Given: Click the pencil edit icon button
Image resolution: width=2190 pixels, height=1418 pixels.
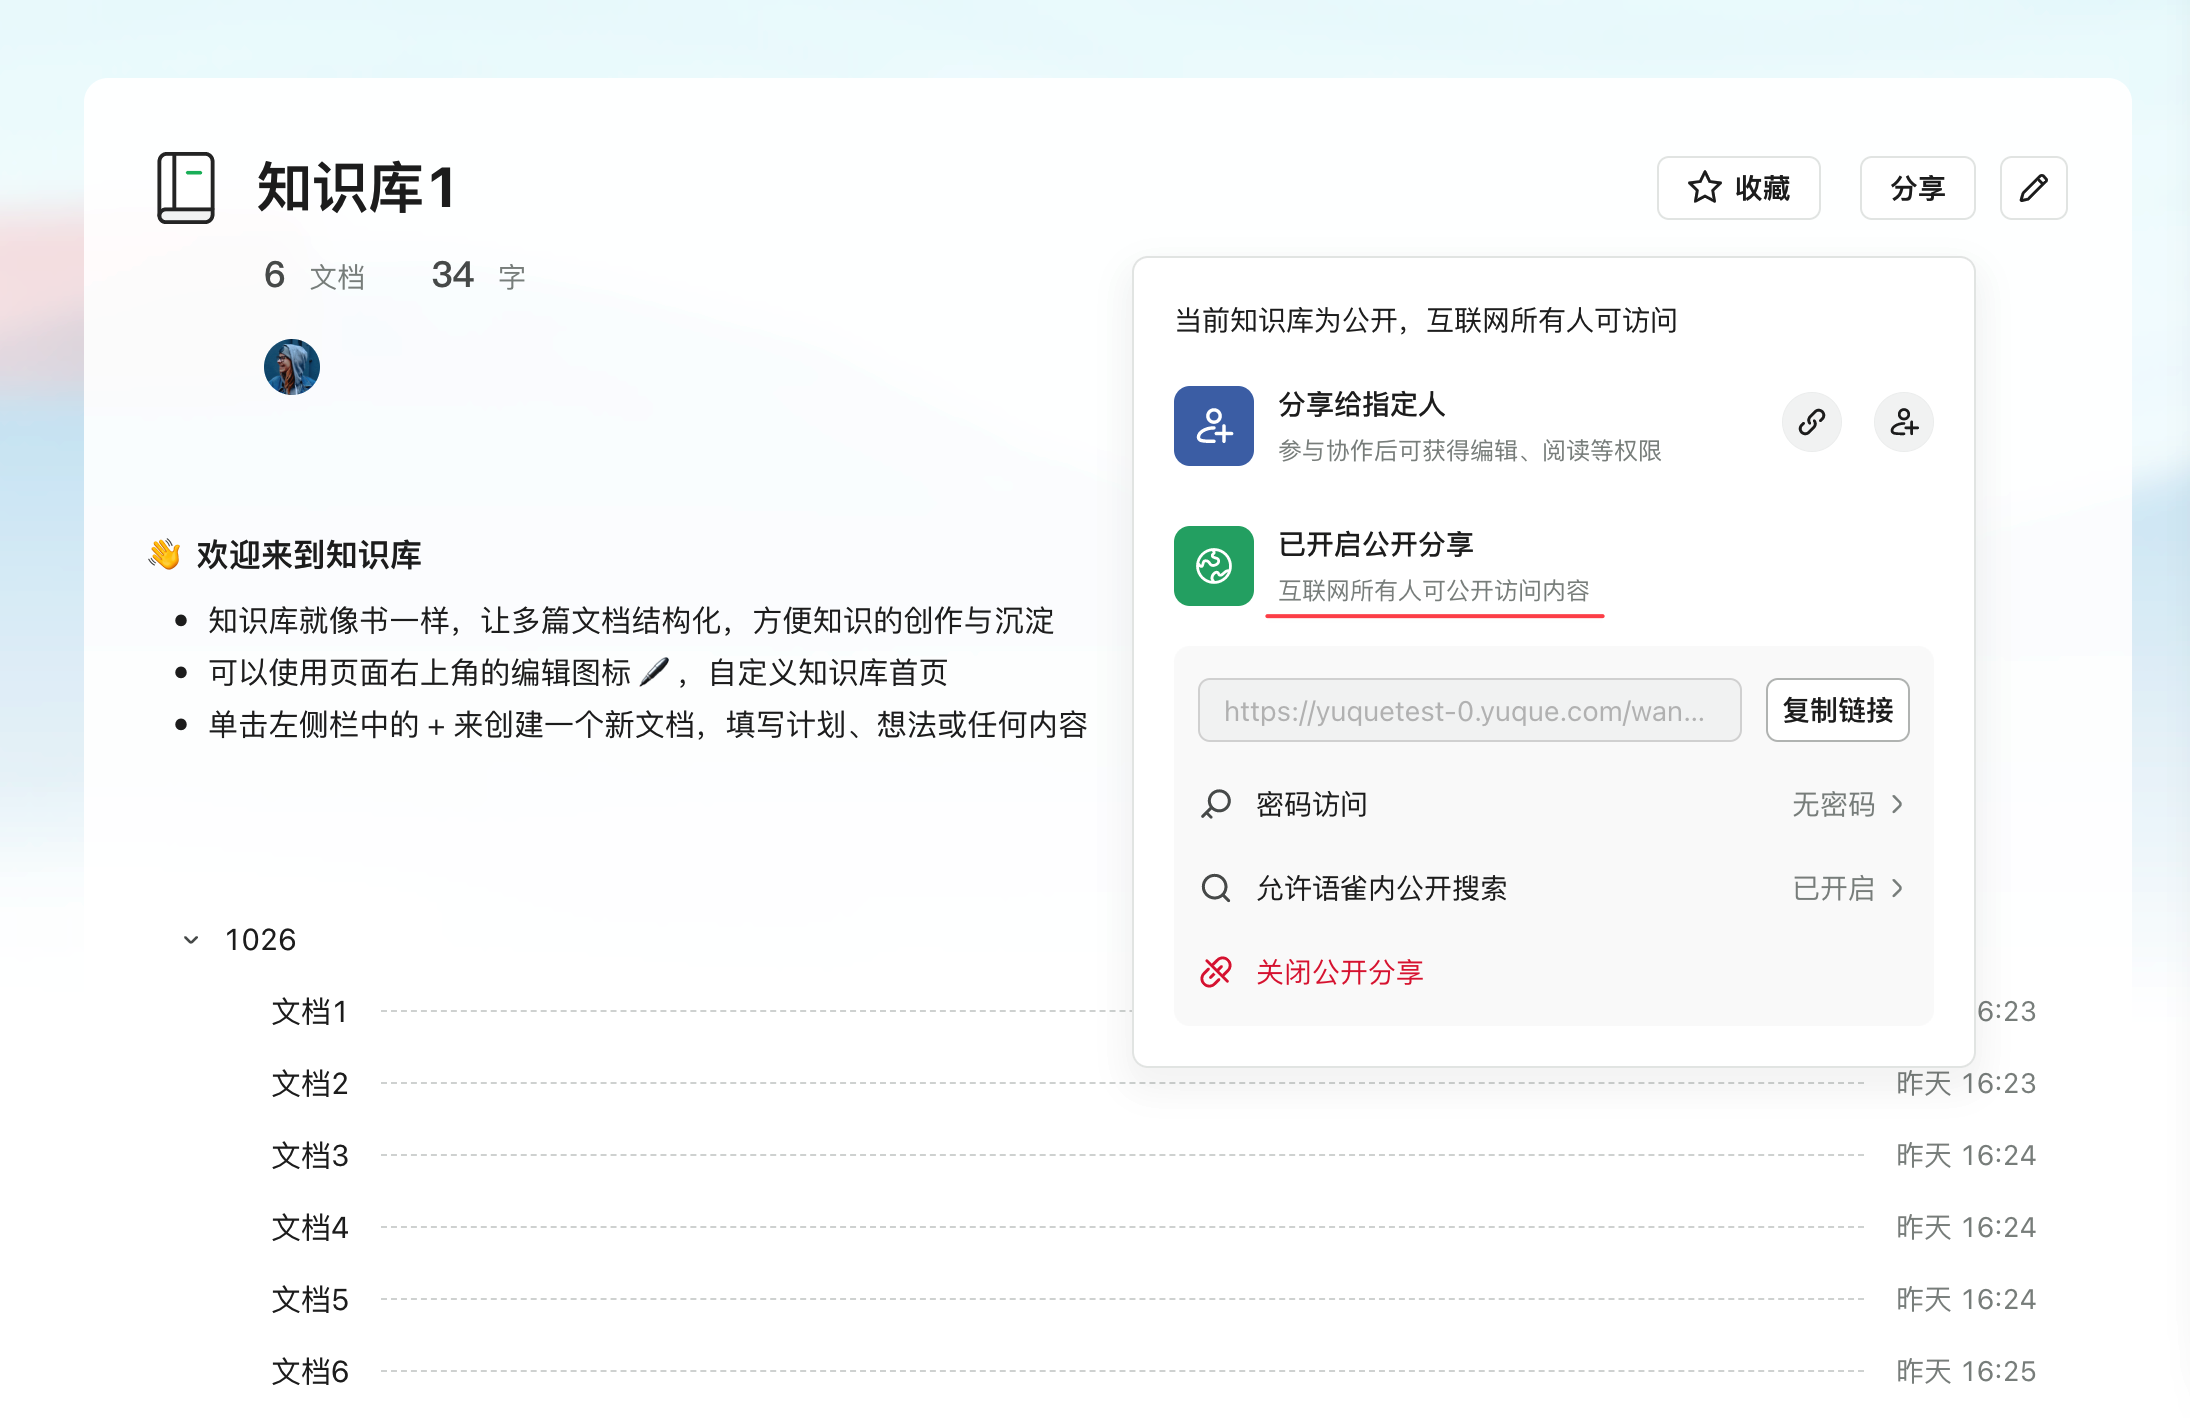Looking at the screenshot, I should (x=2033, y=188).
